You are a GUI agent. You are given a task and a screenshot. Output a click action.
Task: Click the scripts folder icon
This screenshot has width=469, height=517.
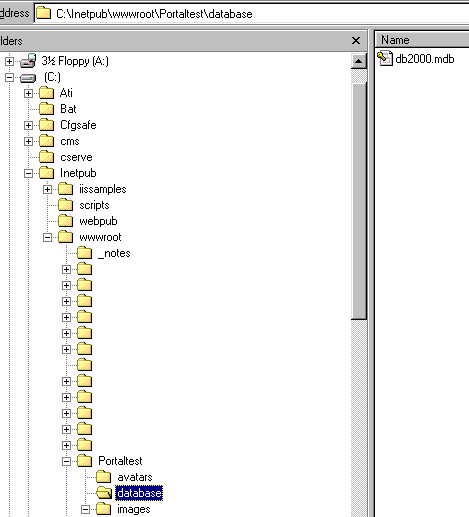[65, 205]
